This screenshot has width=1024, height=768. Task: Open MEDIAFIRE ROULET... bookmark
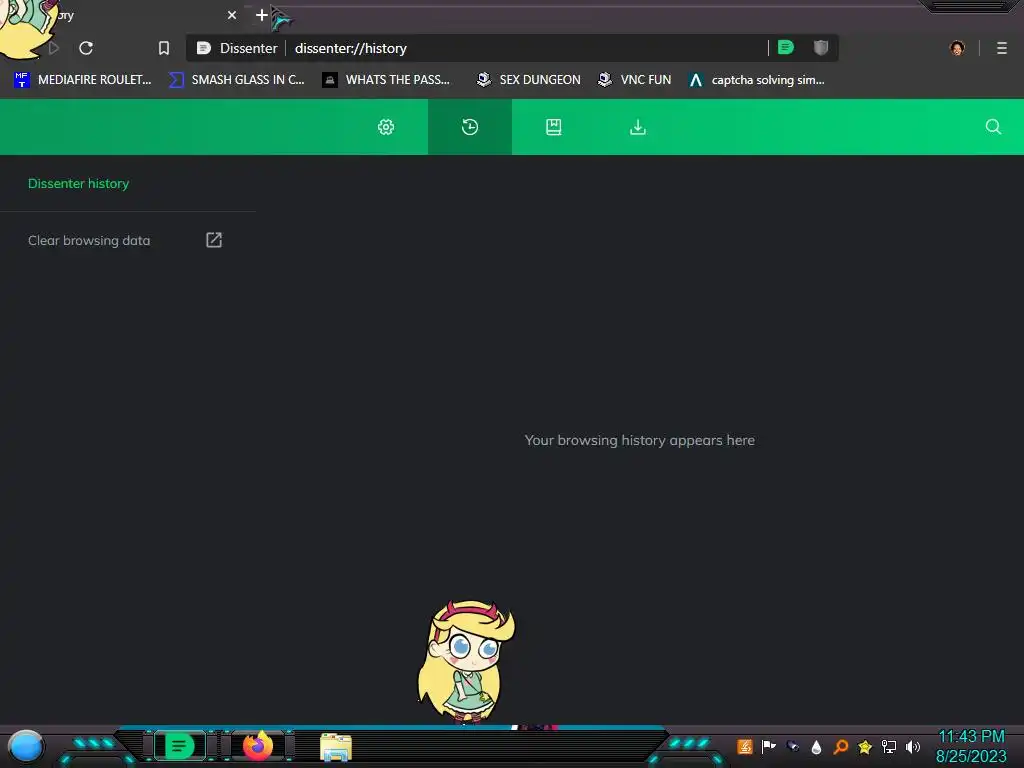tap(82, 80)
